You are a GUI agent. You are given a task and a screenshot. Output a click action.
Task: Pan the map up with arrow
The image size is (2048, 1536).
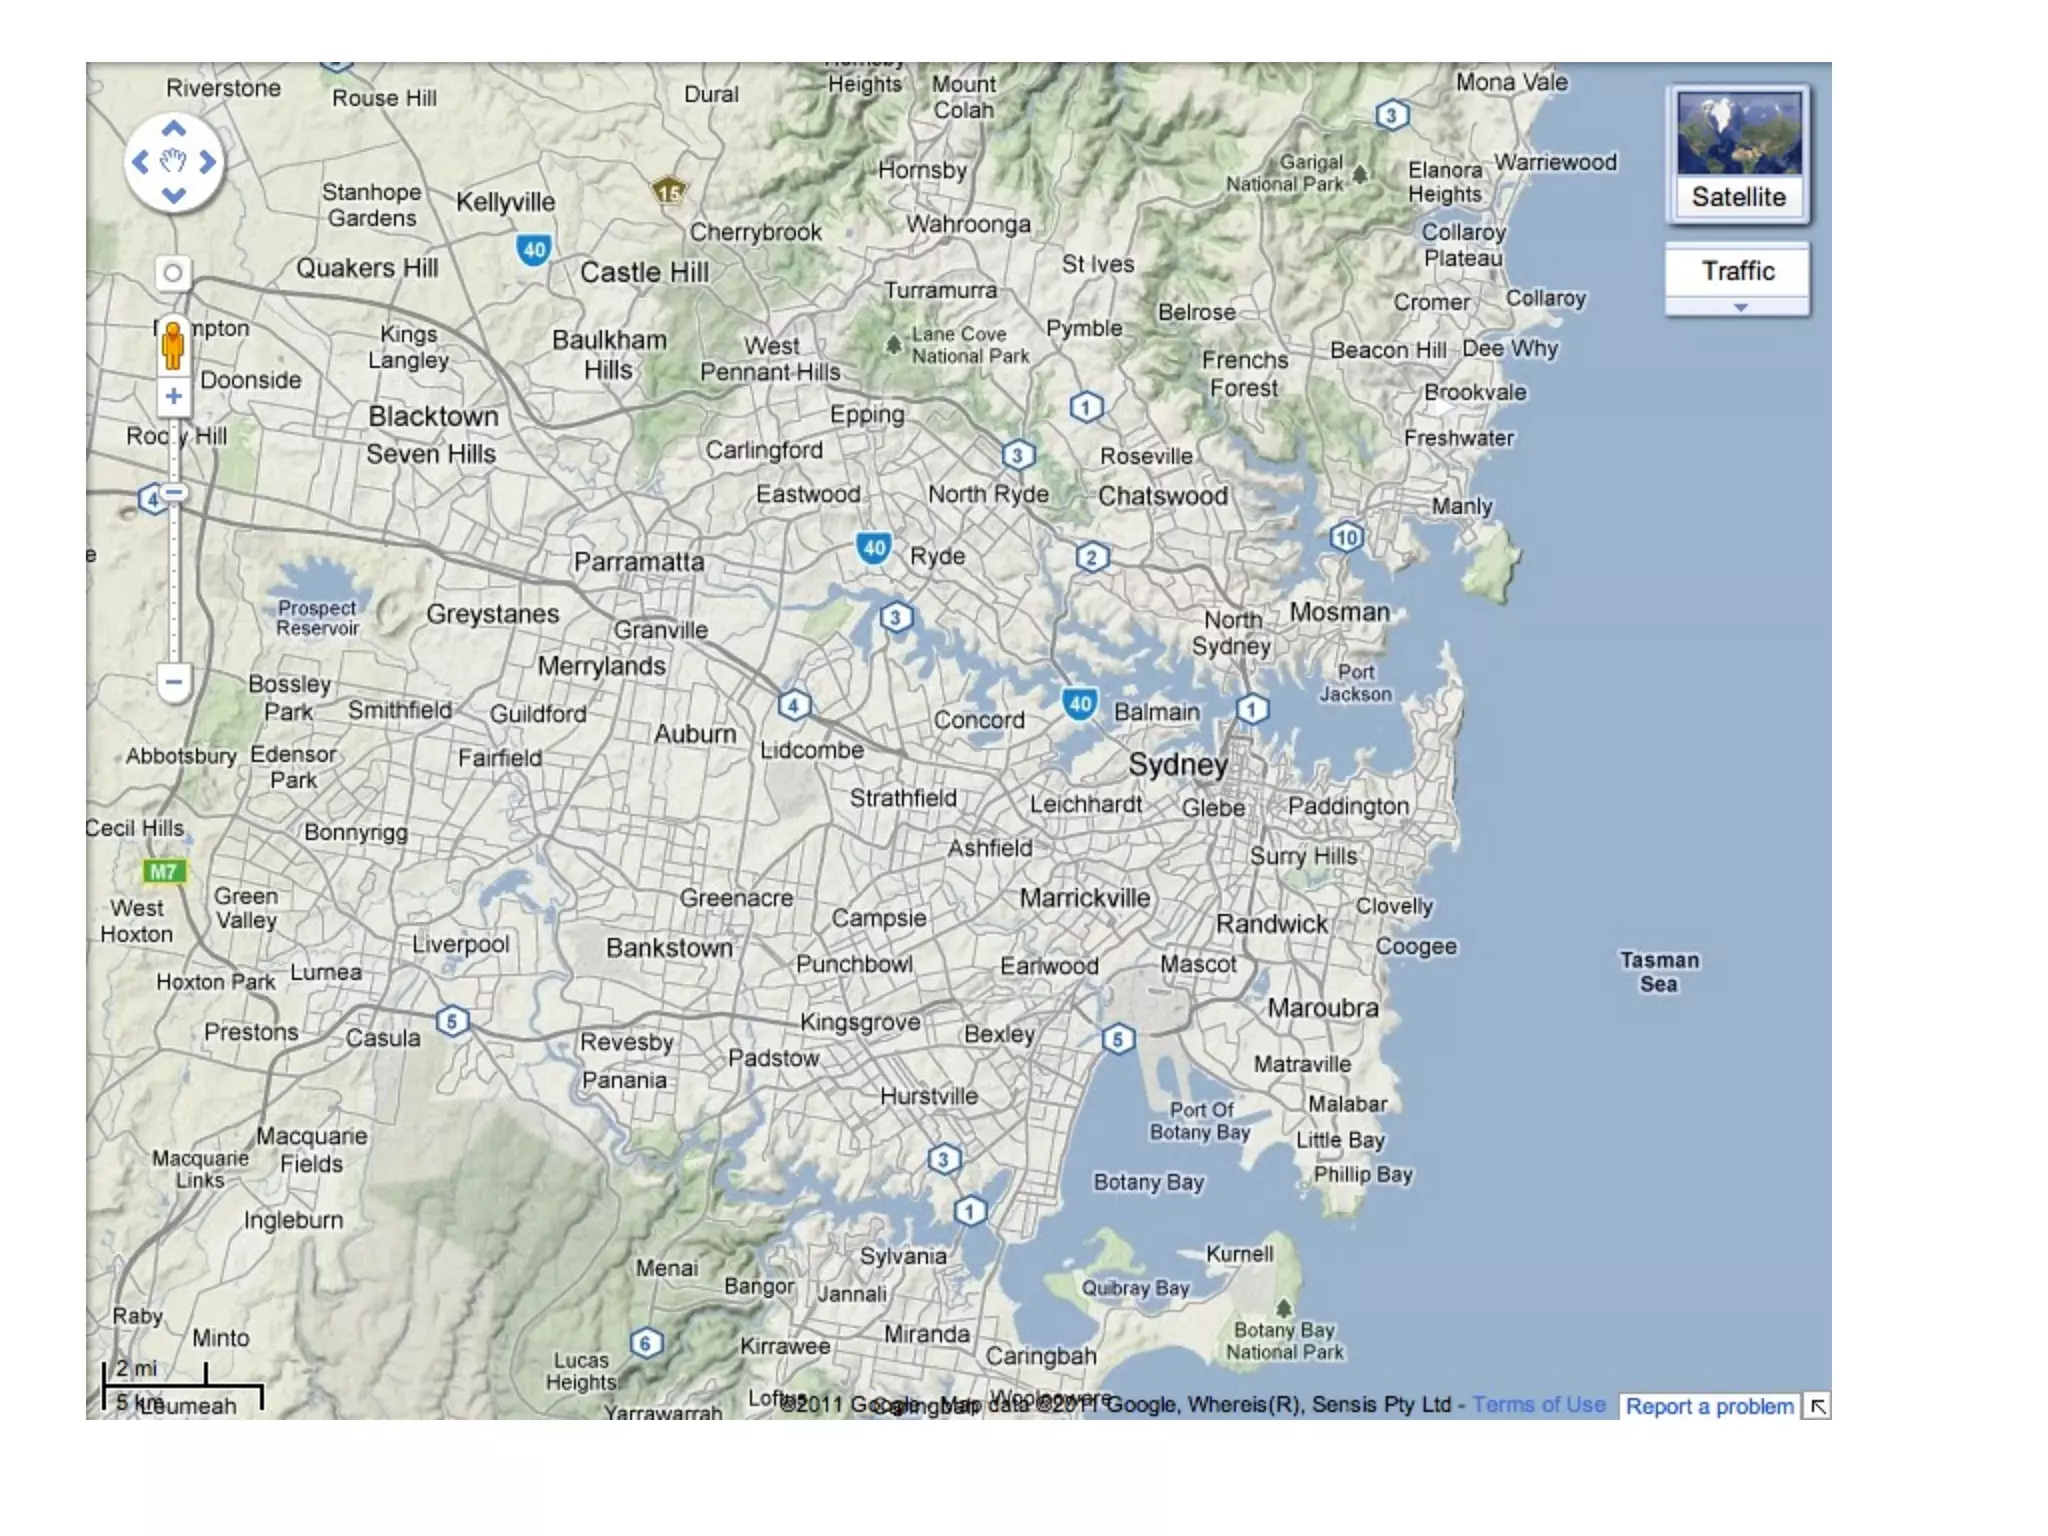click(174, 129)
